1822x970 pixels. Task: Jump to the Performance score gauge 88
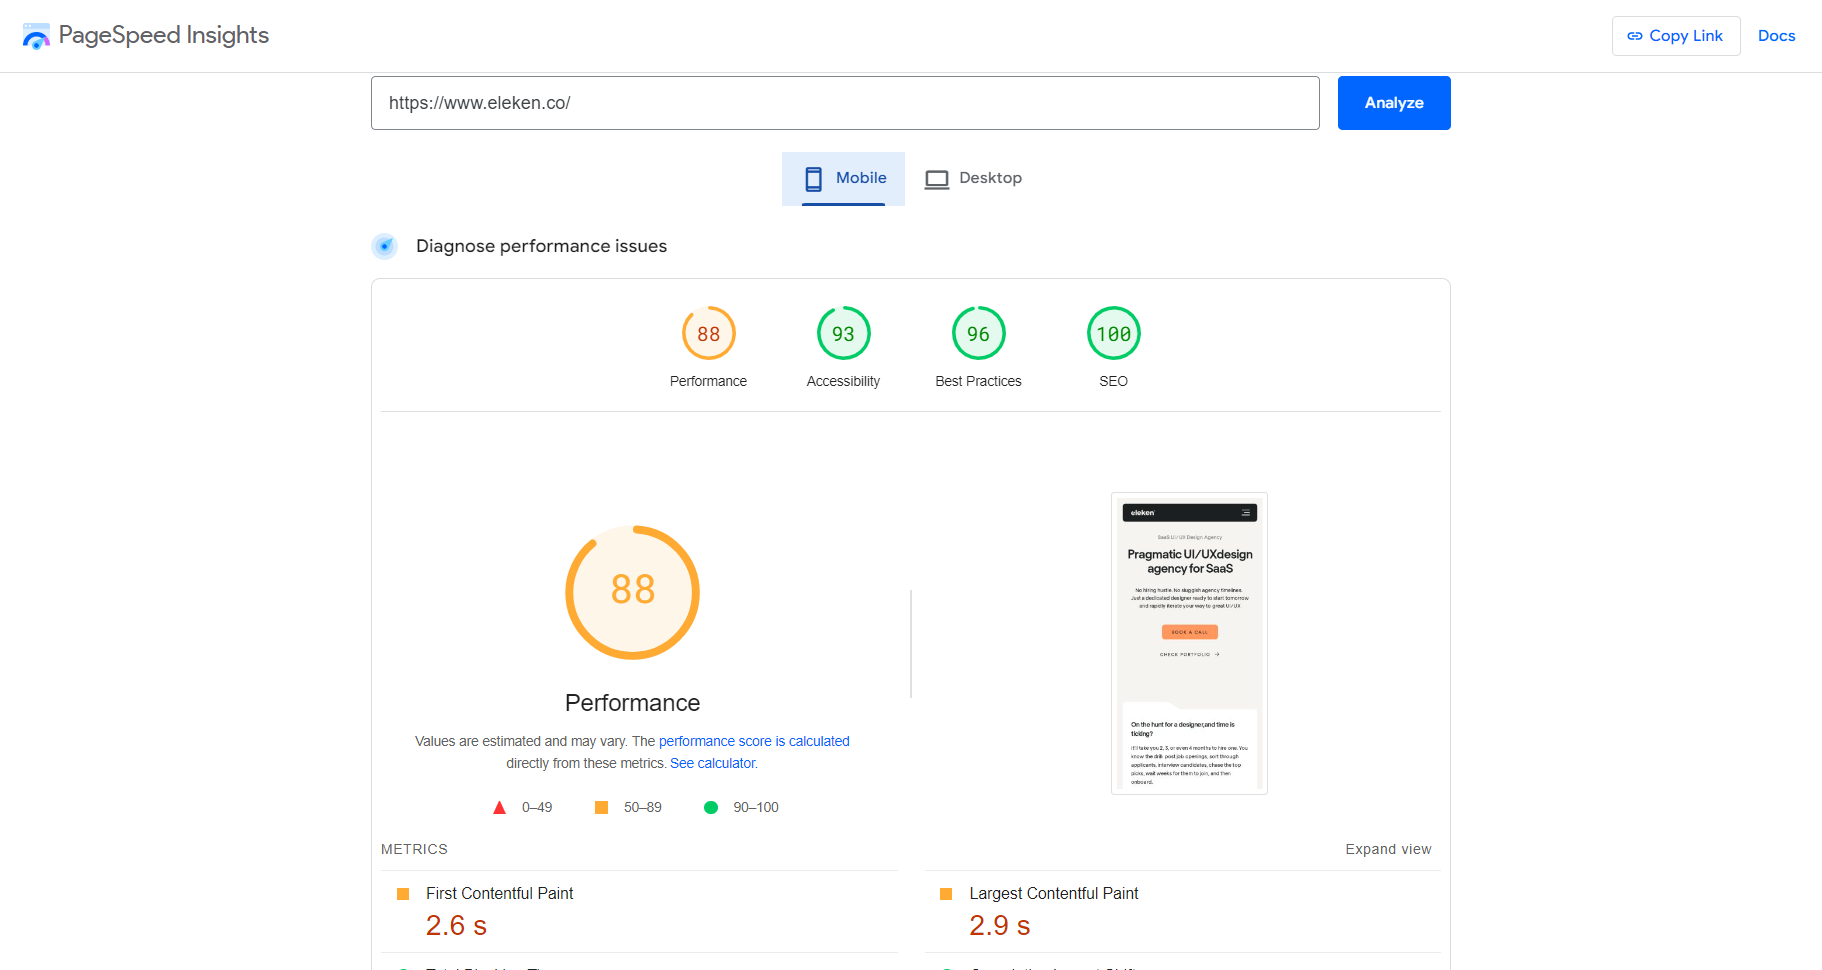pyautogui.click(x=709, y=333)
